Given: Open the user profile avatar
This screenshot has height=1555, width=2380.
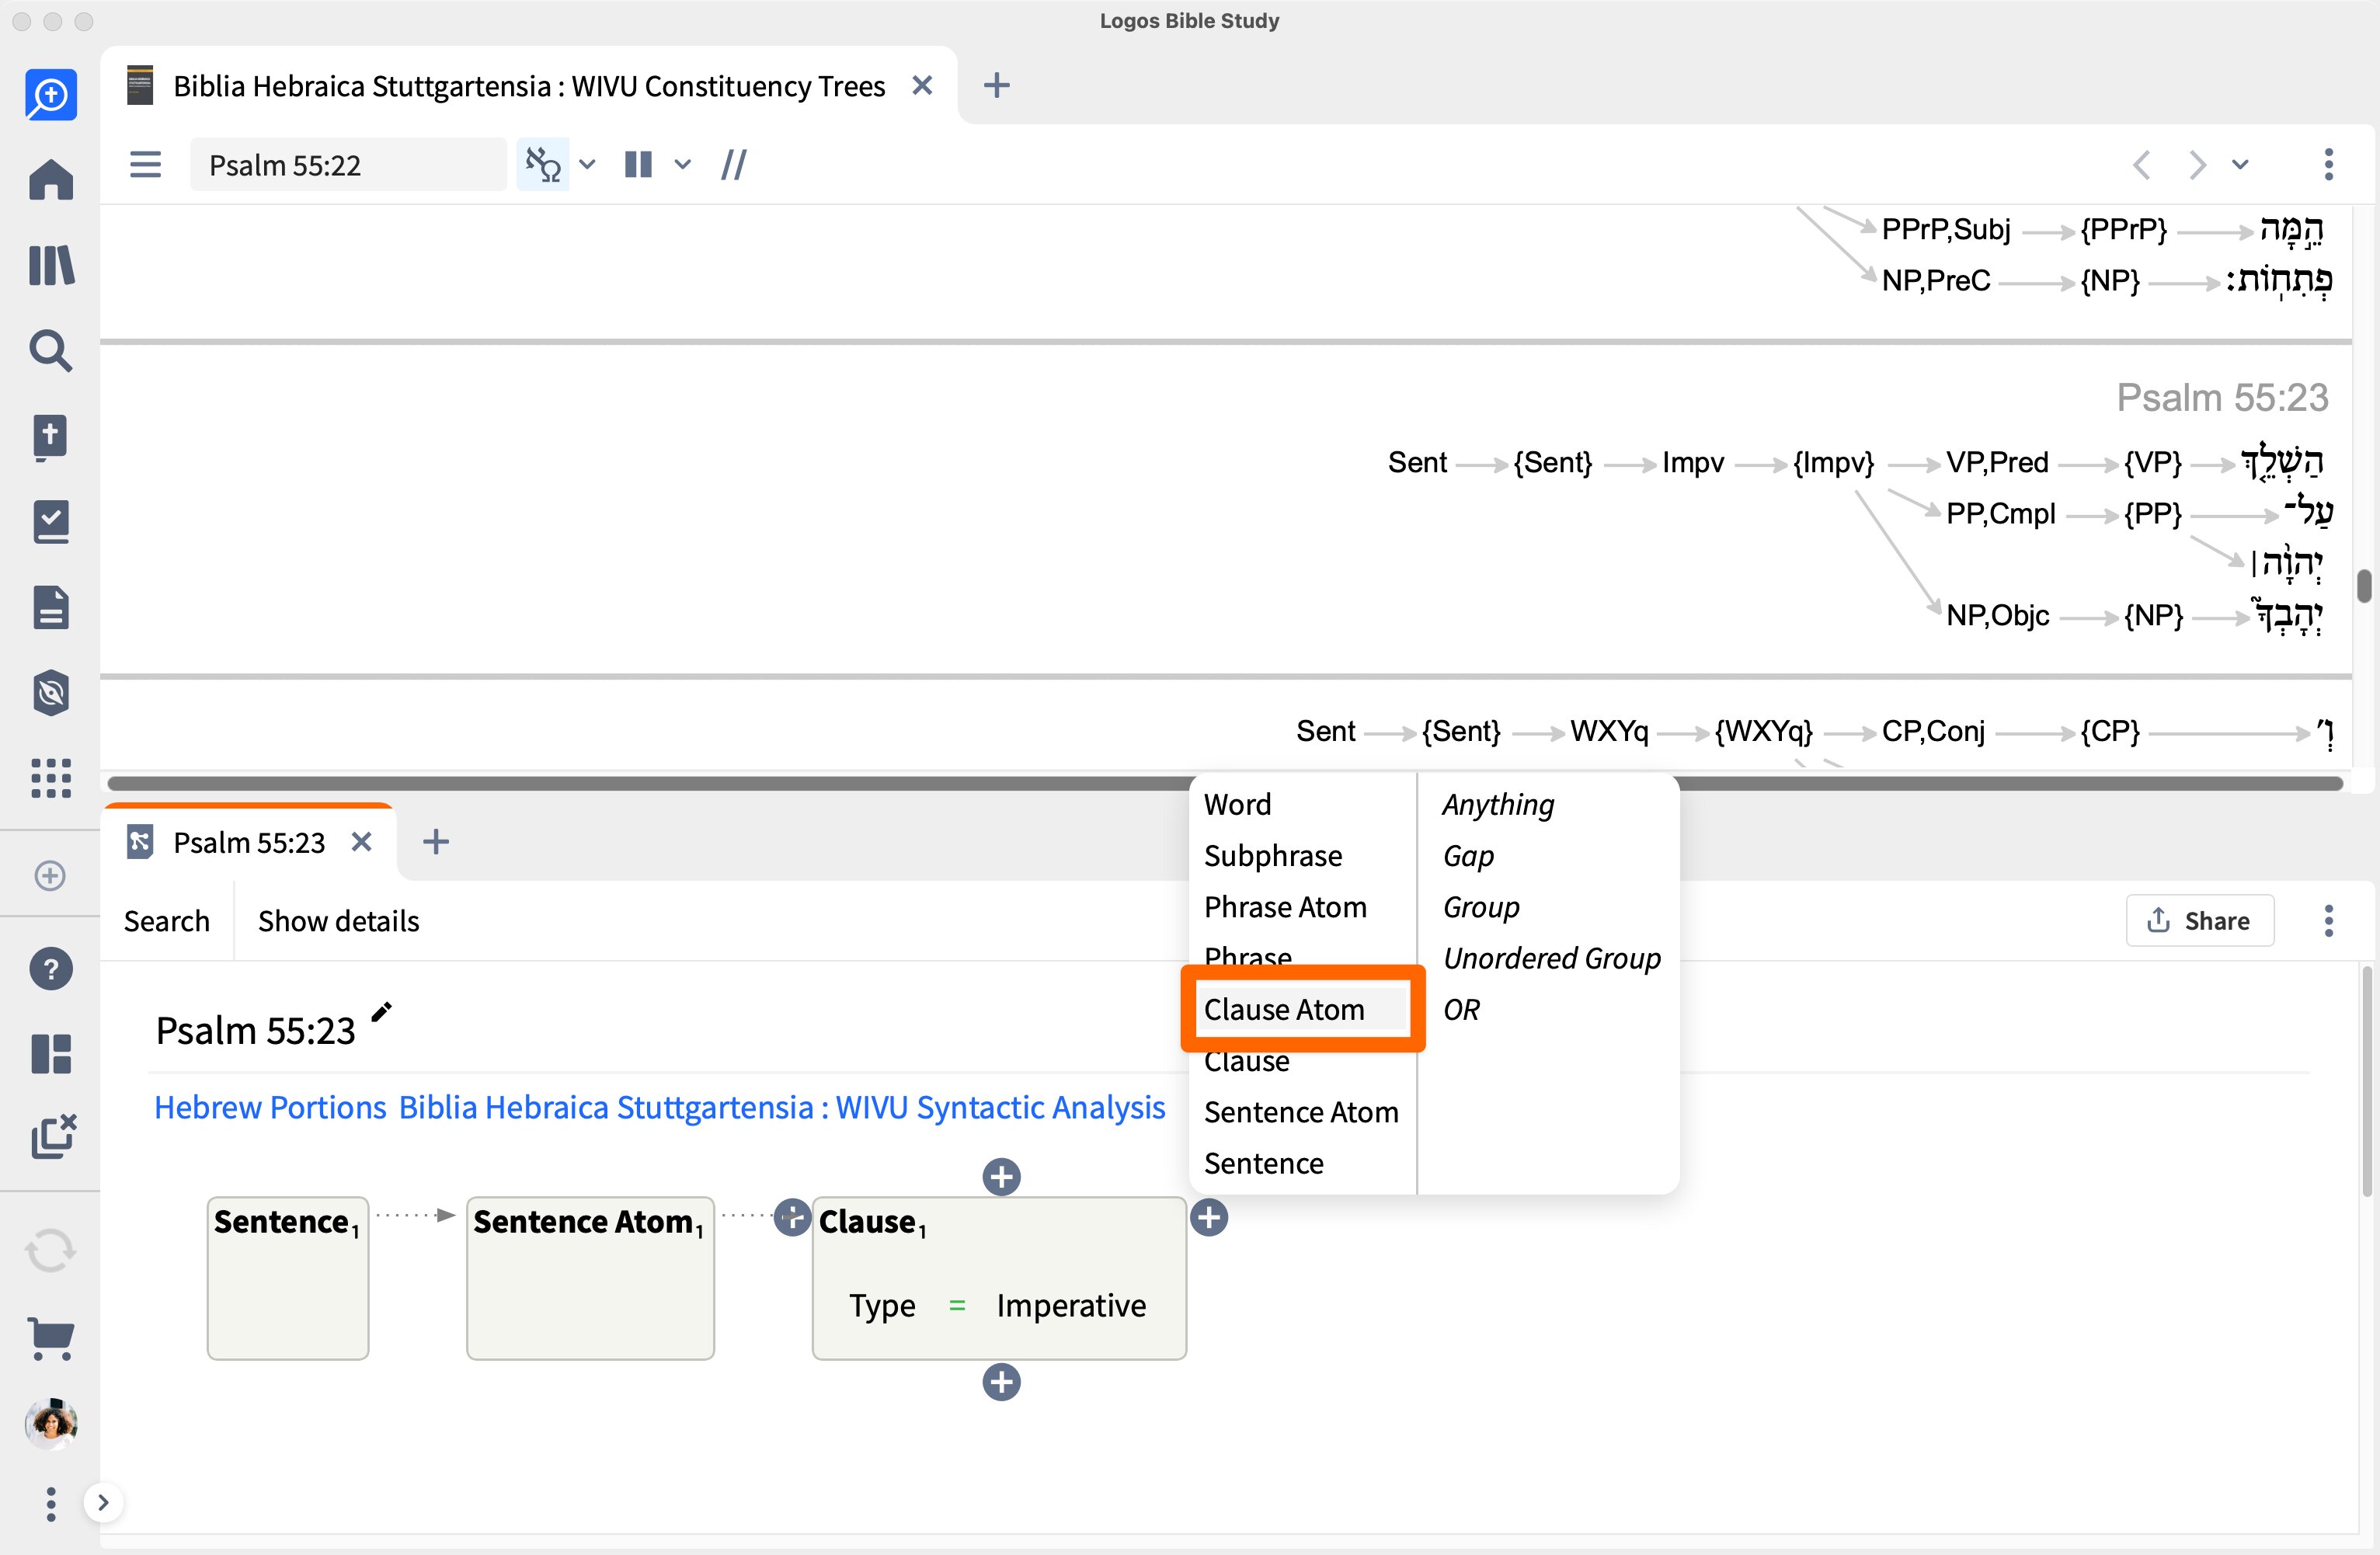Looking at the screenshot, I should point(51,1423).
